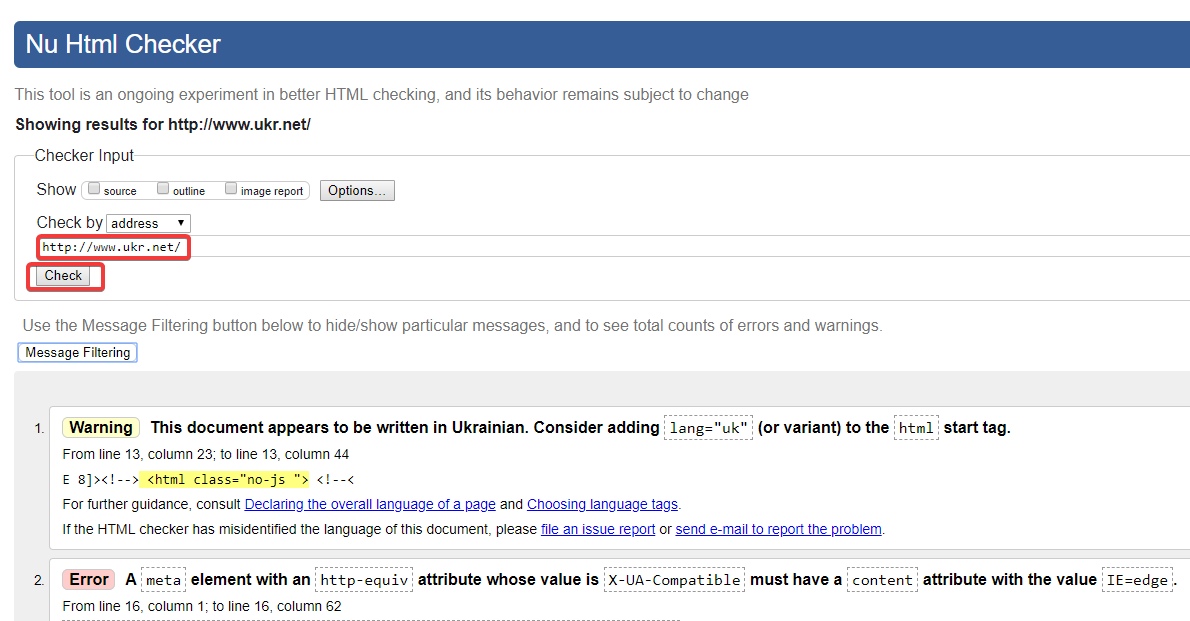Tick the image report checkbox
The image size is (1190, 621).
(x=231, y=189)
